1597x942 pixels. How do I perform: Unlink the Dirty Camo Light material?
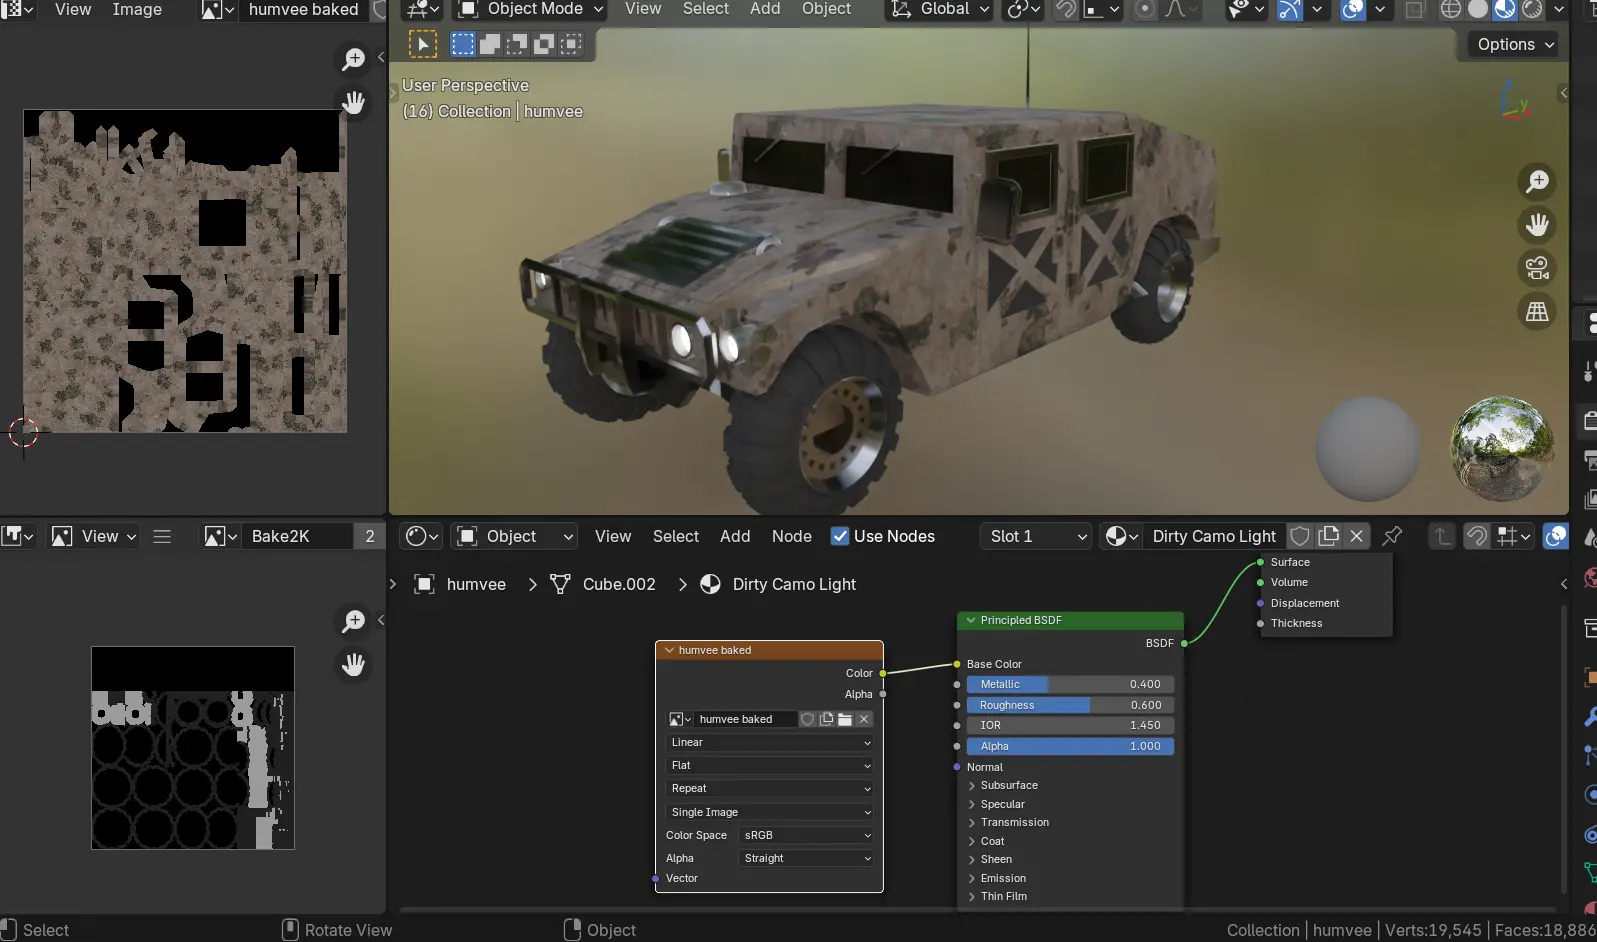tap(1357, 536)
